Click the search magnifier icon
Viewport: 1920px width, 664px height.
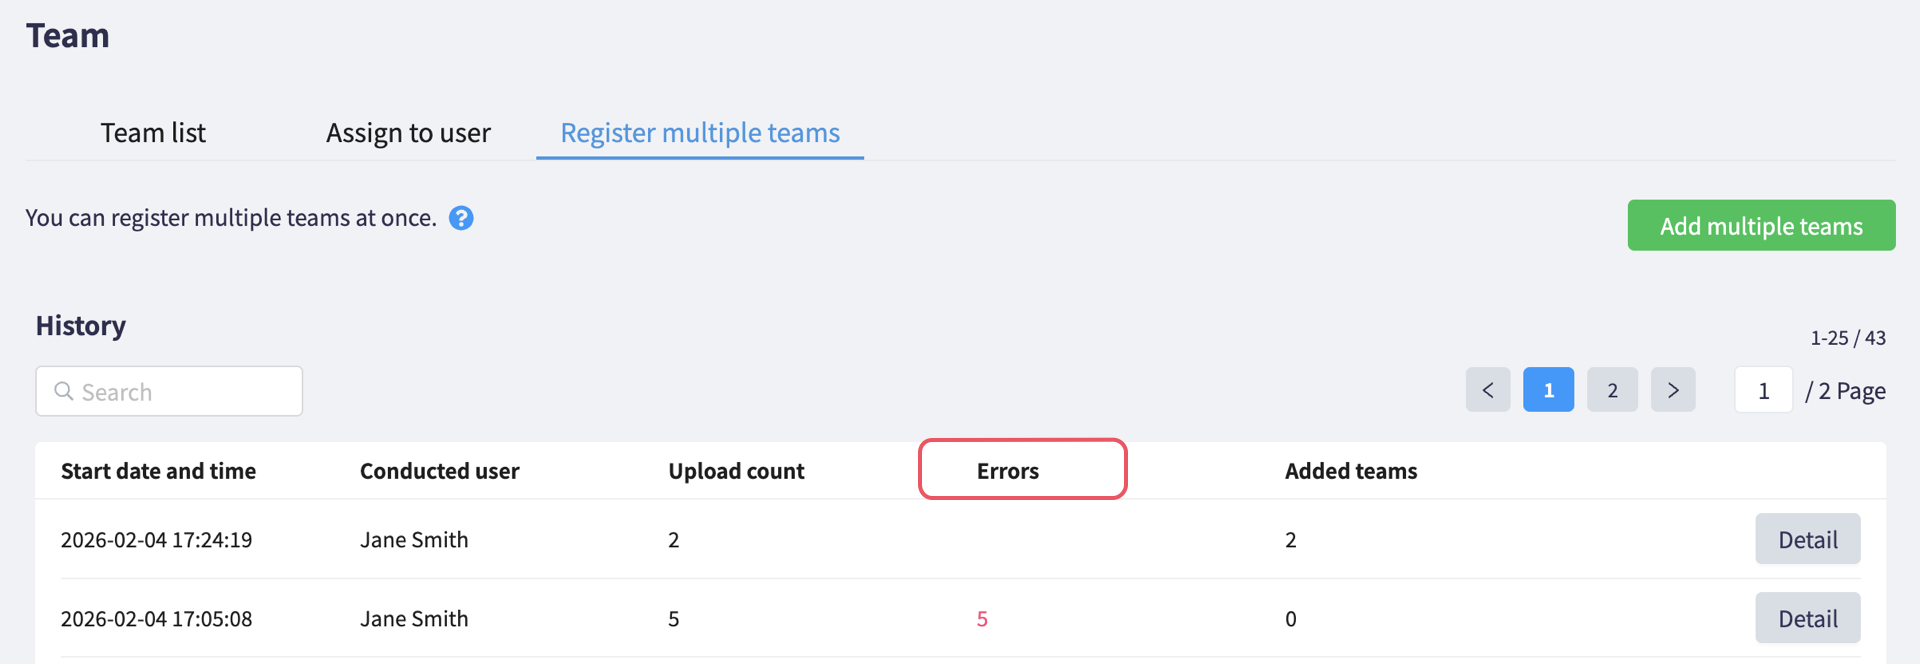click(x=64, y=391)
